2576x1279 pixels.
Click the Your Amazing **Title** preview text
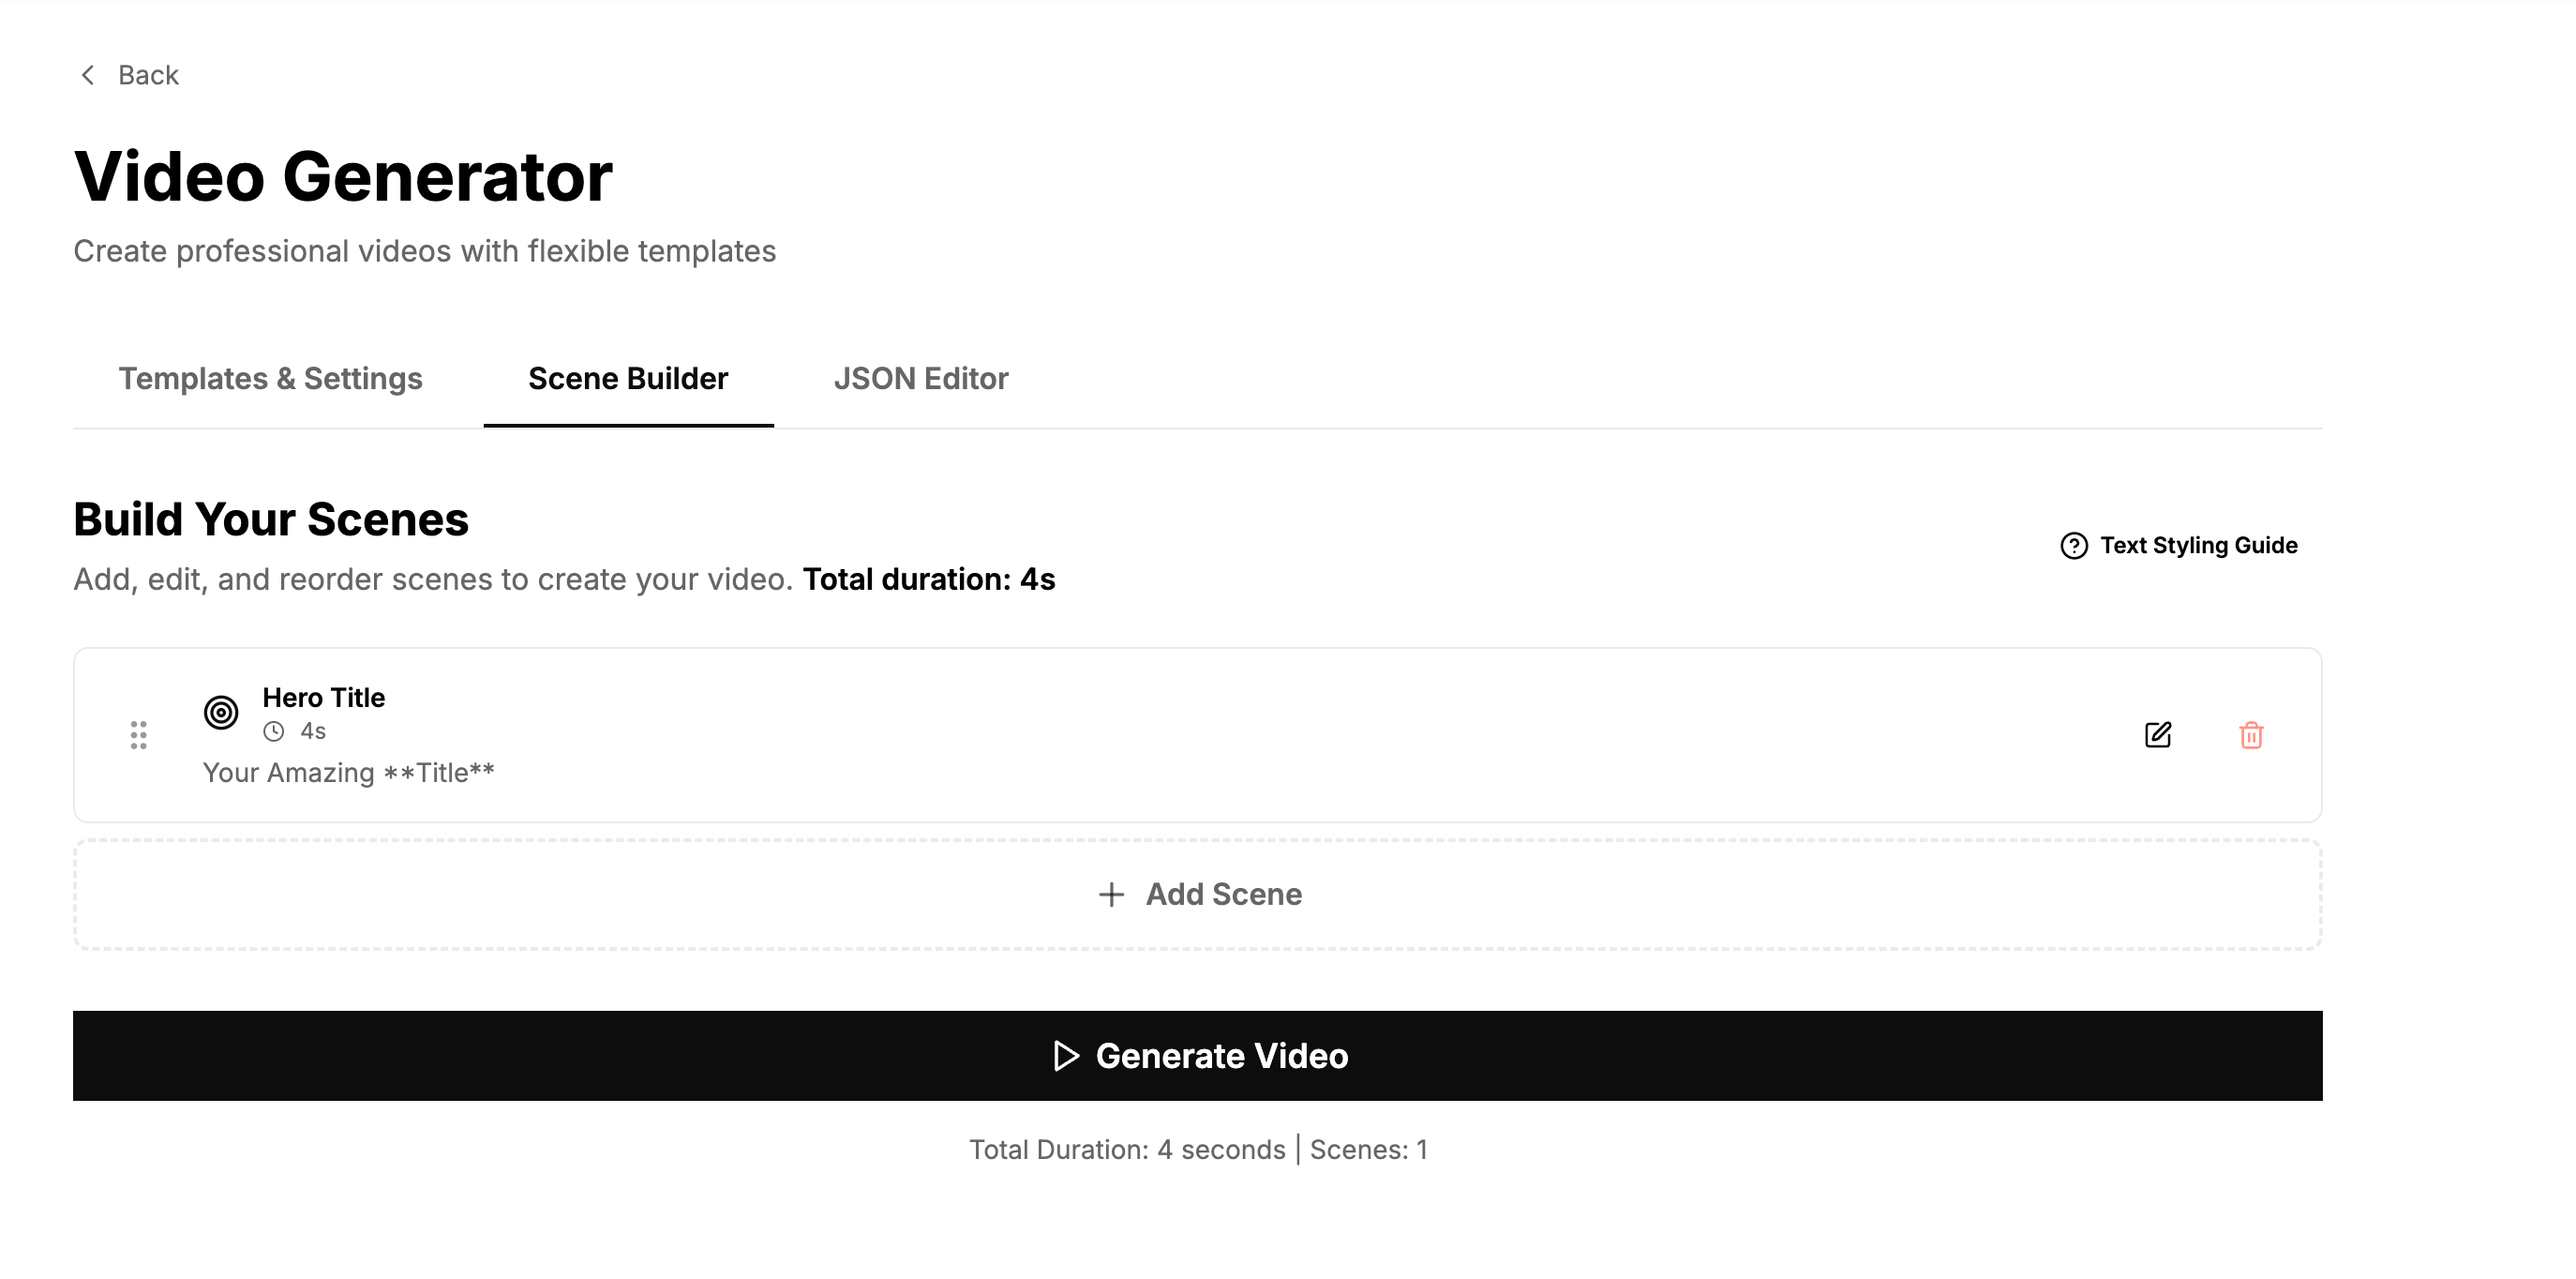tap(348, 771)
